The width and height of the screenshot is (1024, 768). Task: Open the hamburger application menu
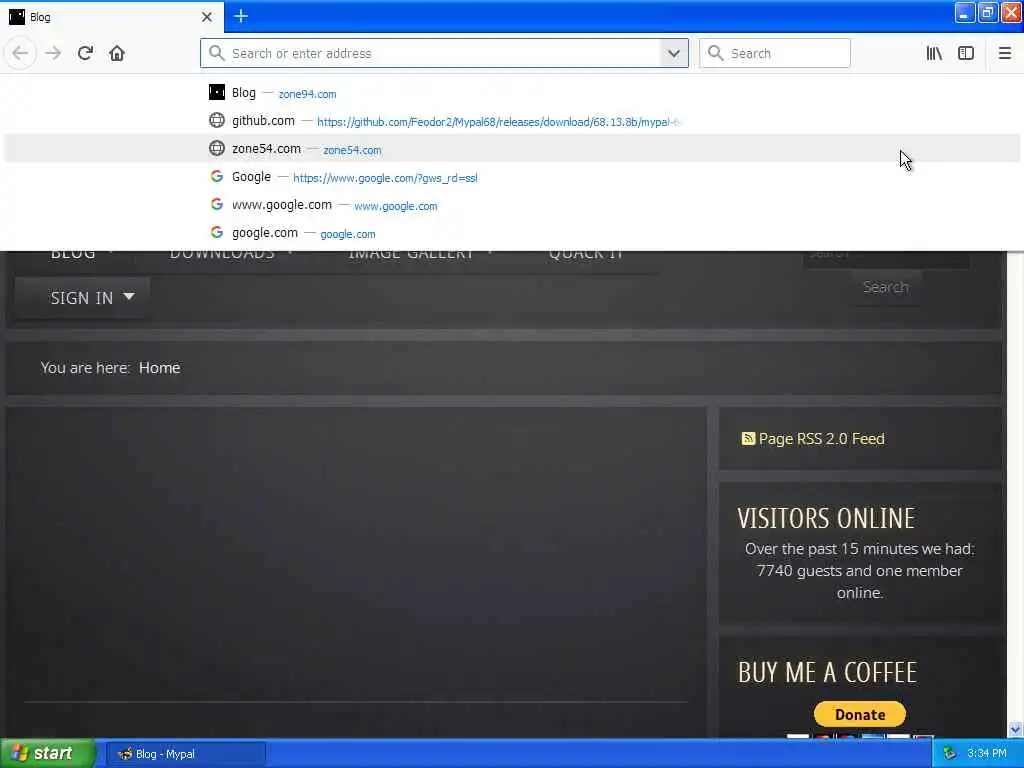1005,54
